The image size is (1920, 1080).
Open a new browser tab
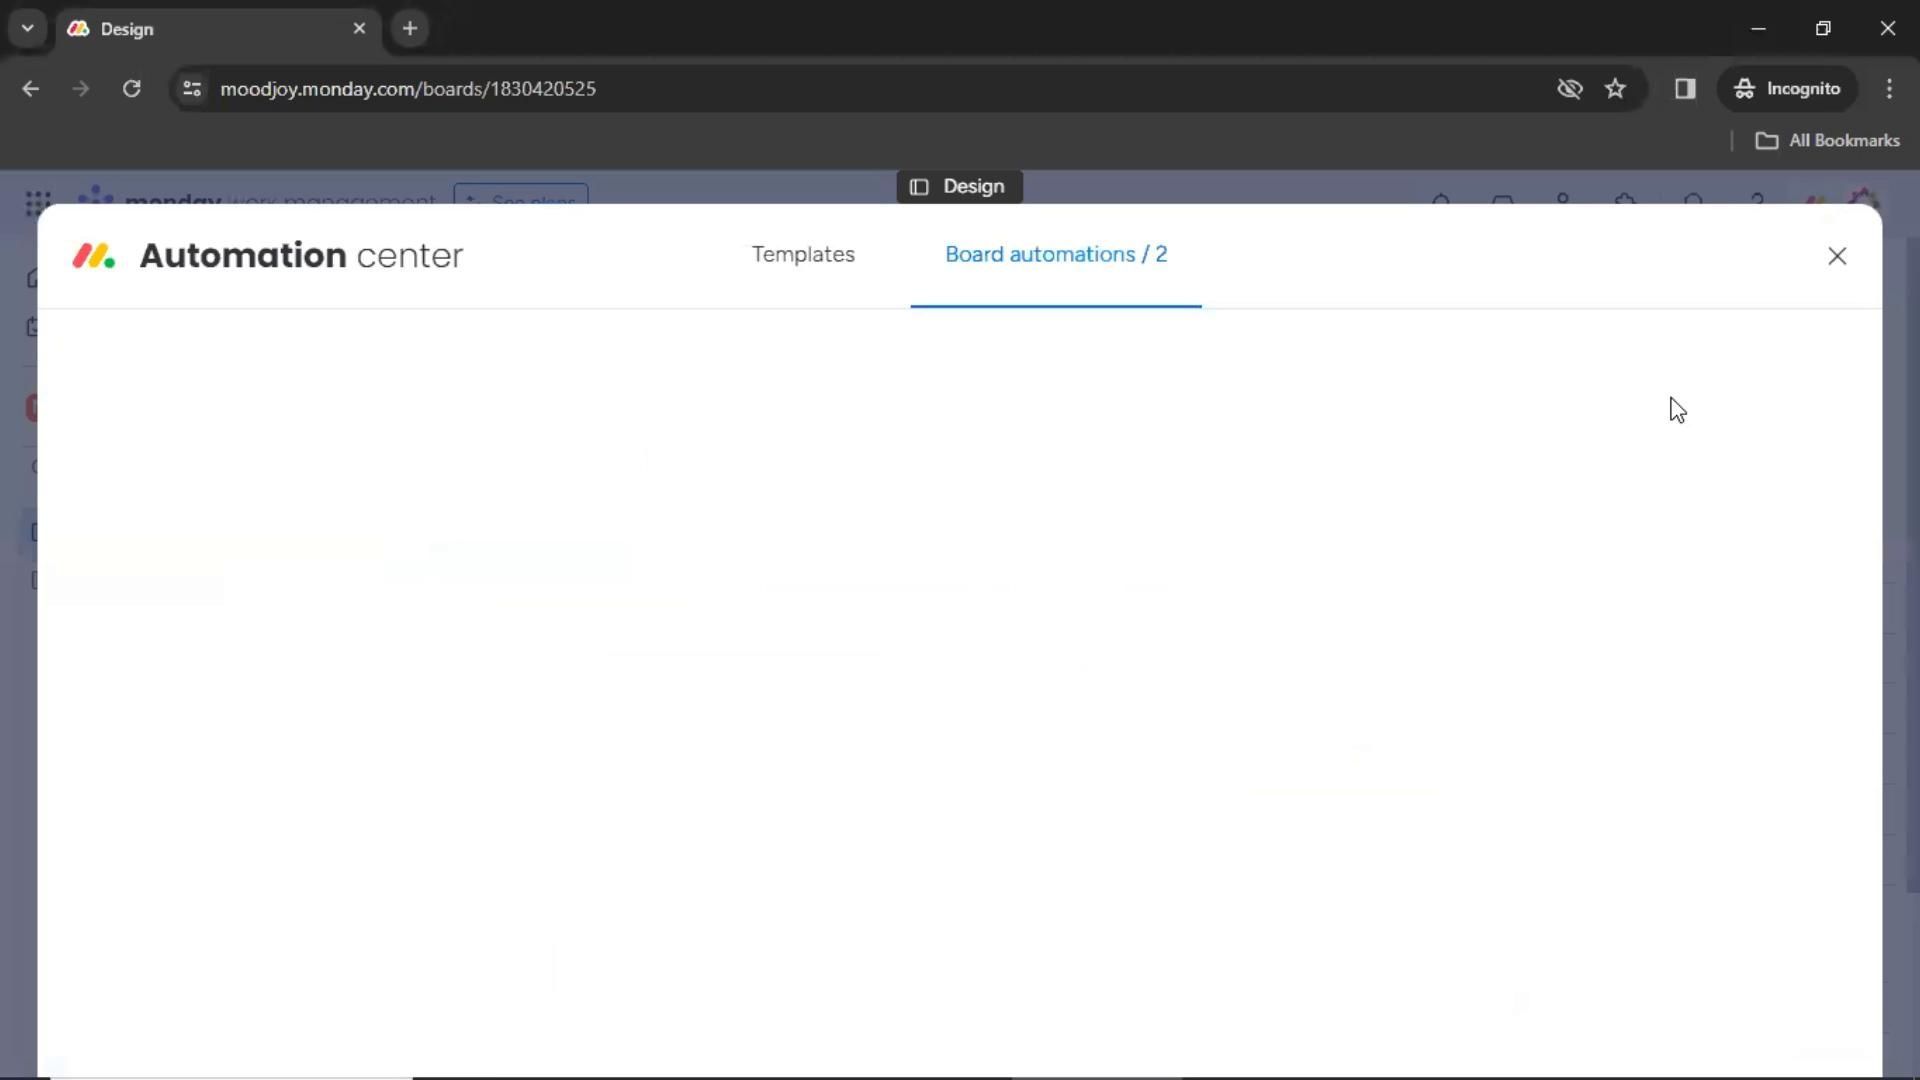pos(409,28)
